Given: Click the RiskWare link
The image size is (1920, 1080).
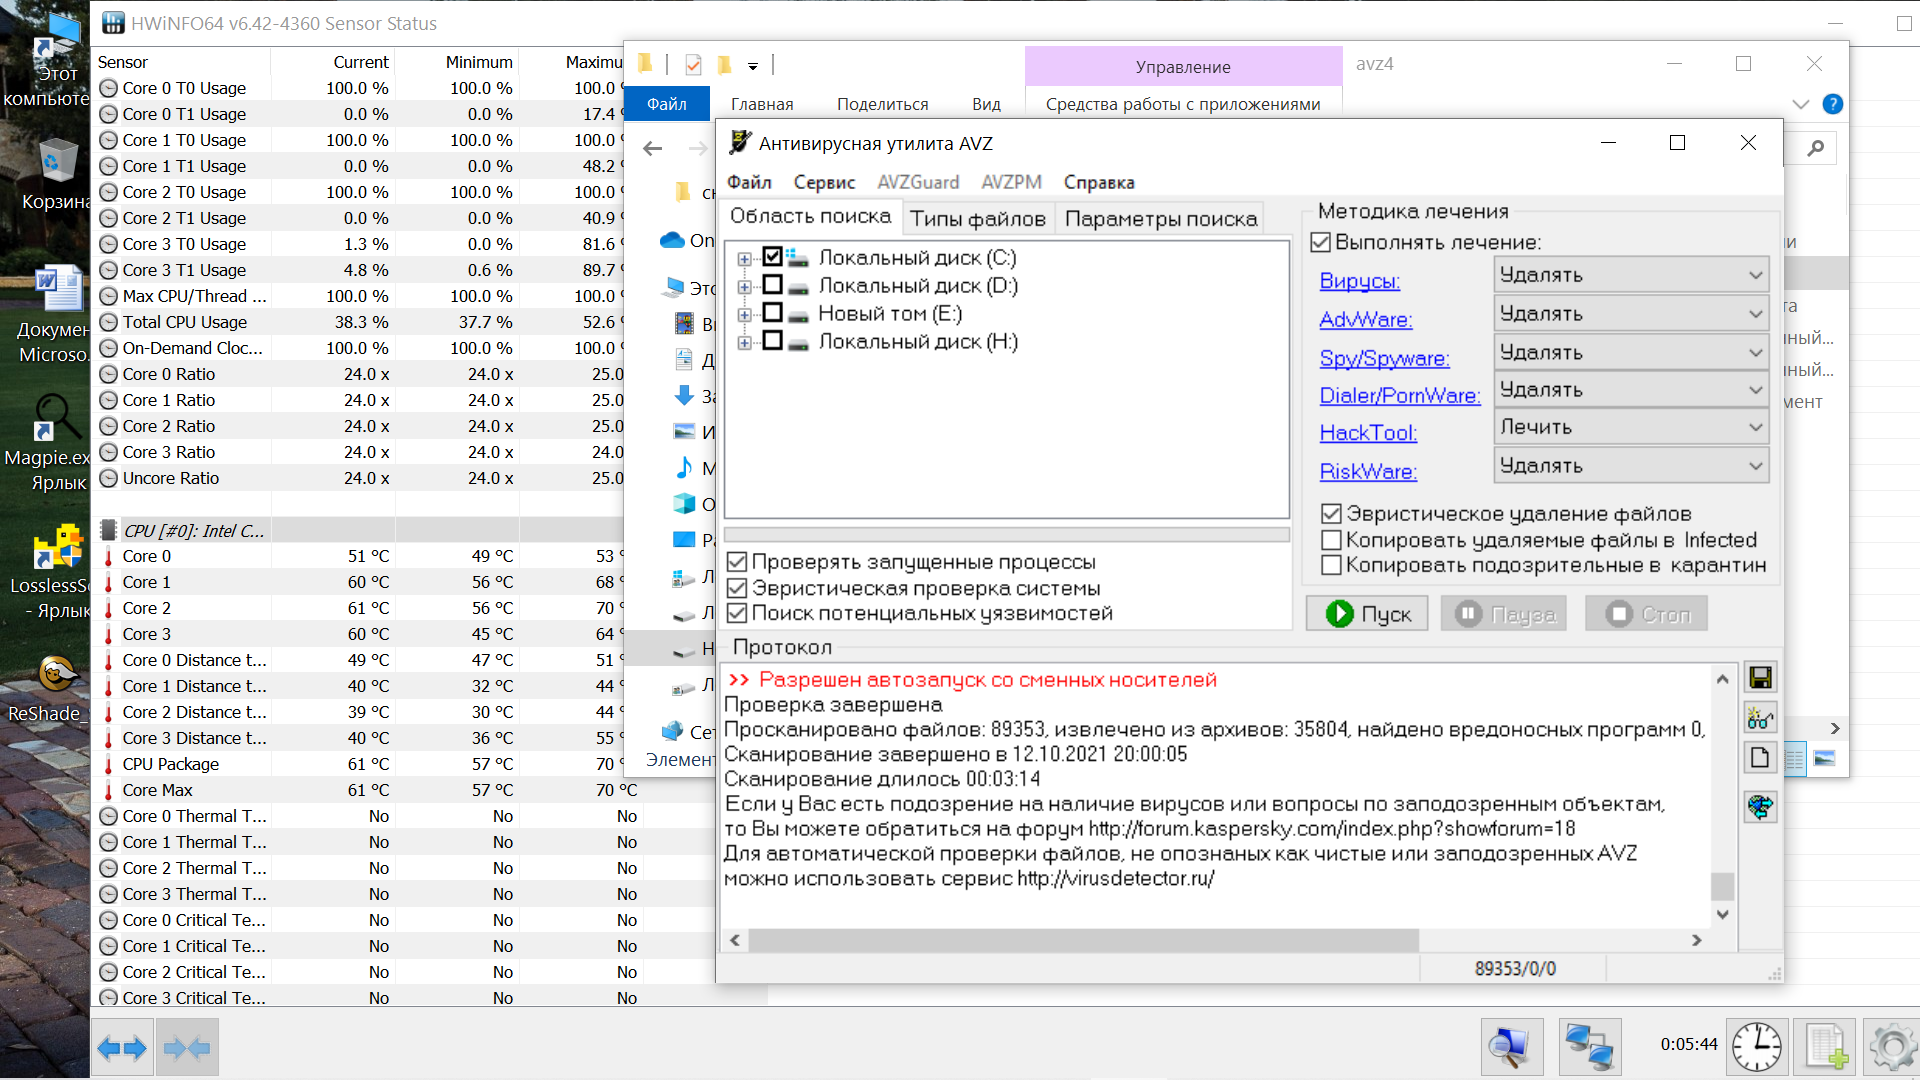Looking at the screenshot, I should coord(1367,471).
